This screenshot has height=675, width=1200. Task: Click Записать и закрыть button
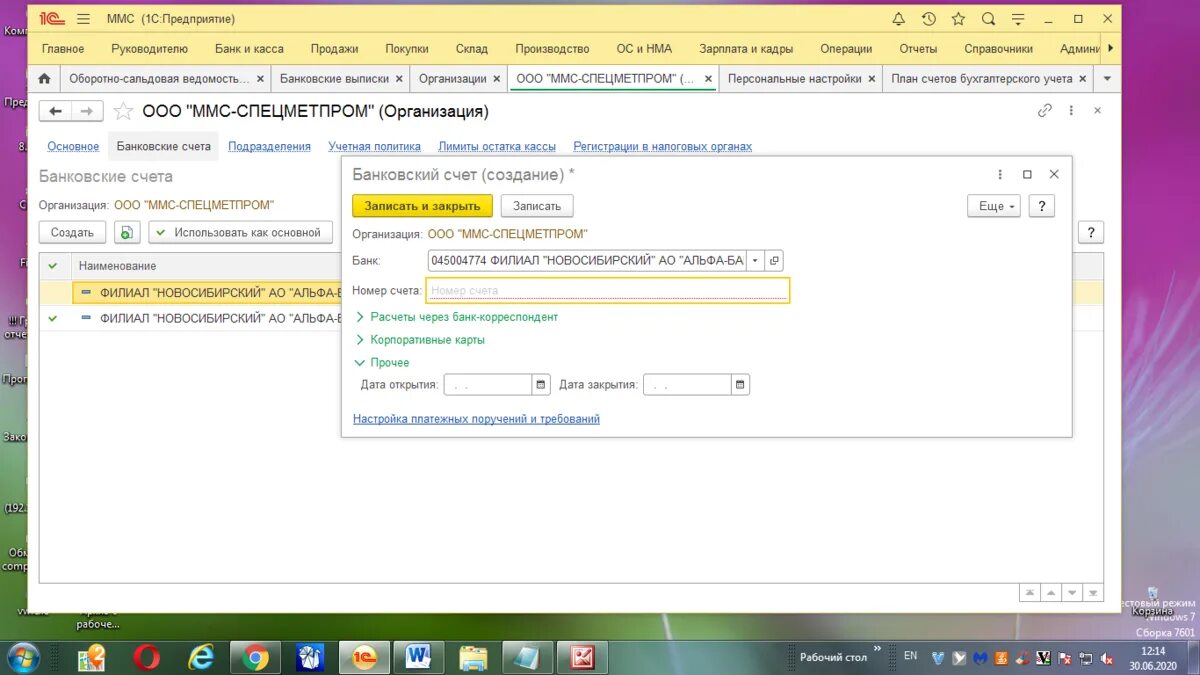coord(422,206)
